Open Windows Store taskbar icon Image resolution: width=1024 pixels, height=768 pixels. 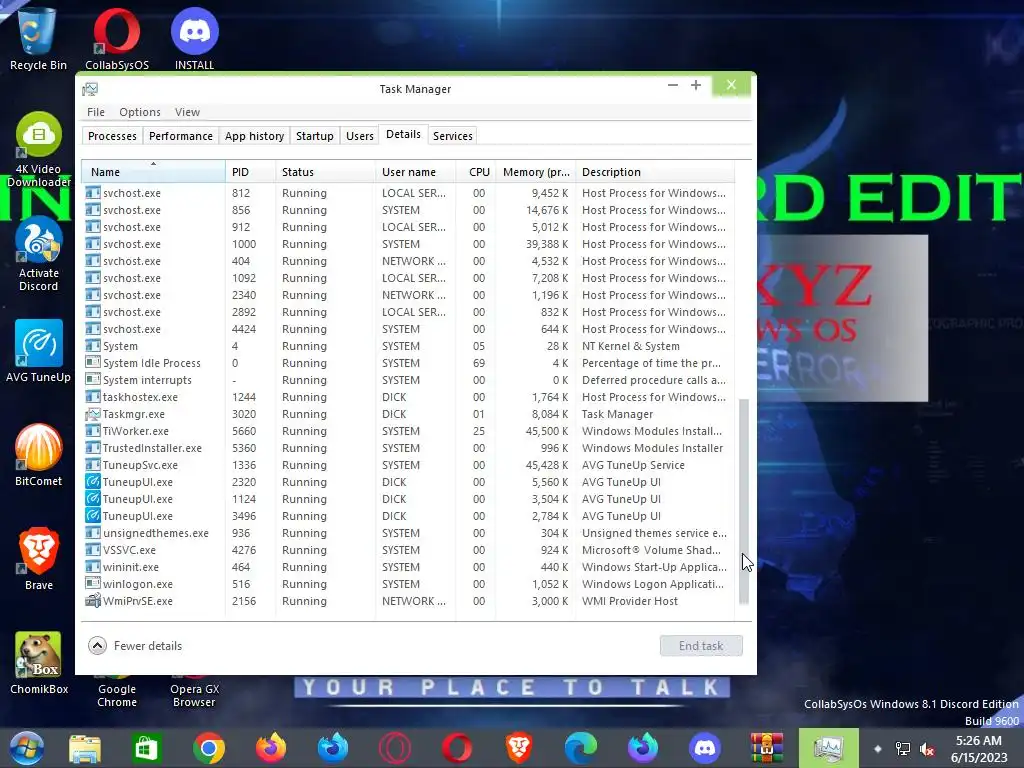point(146,748)
